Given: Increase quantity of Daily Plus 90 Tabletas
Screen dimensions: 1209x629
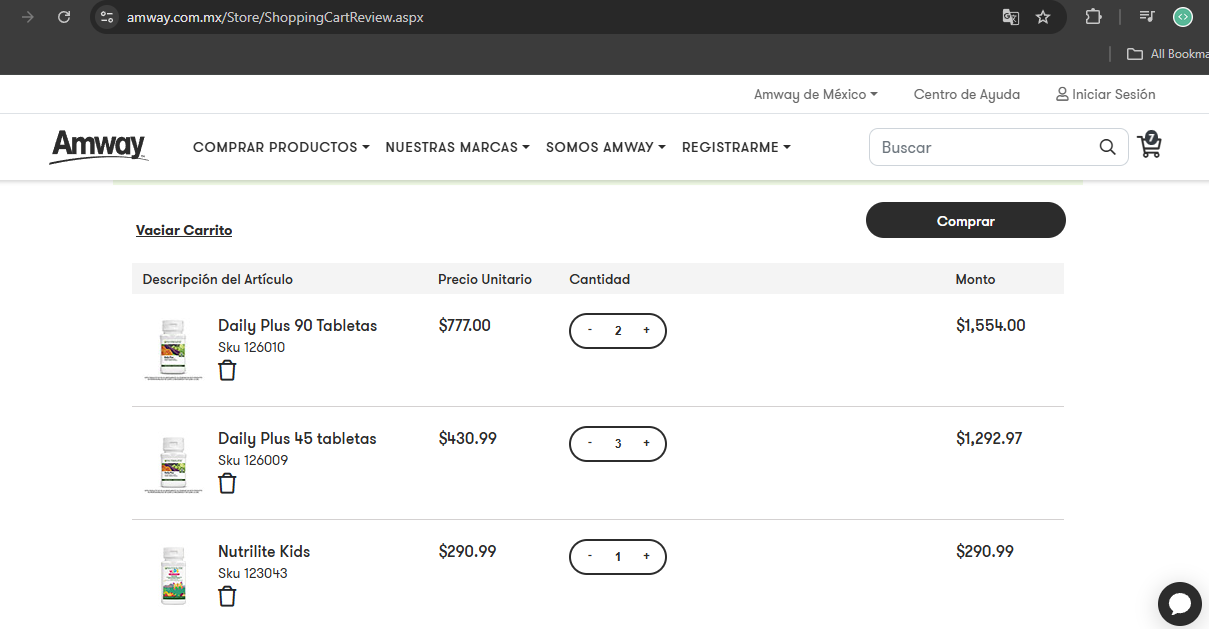Looking at the screenshot, I should pyautogui.click(x=646, y=331).
